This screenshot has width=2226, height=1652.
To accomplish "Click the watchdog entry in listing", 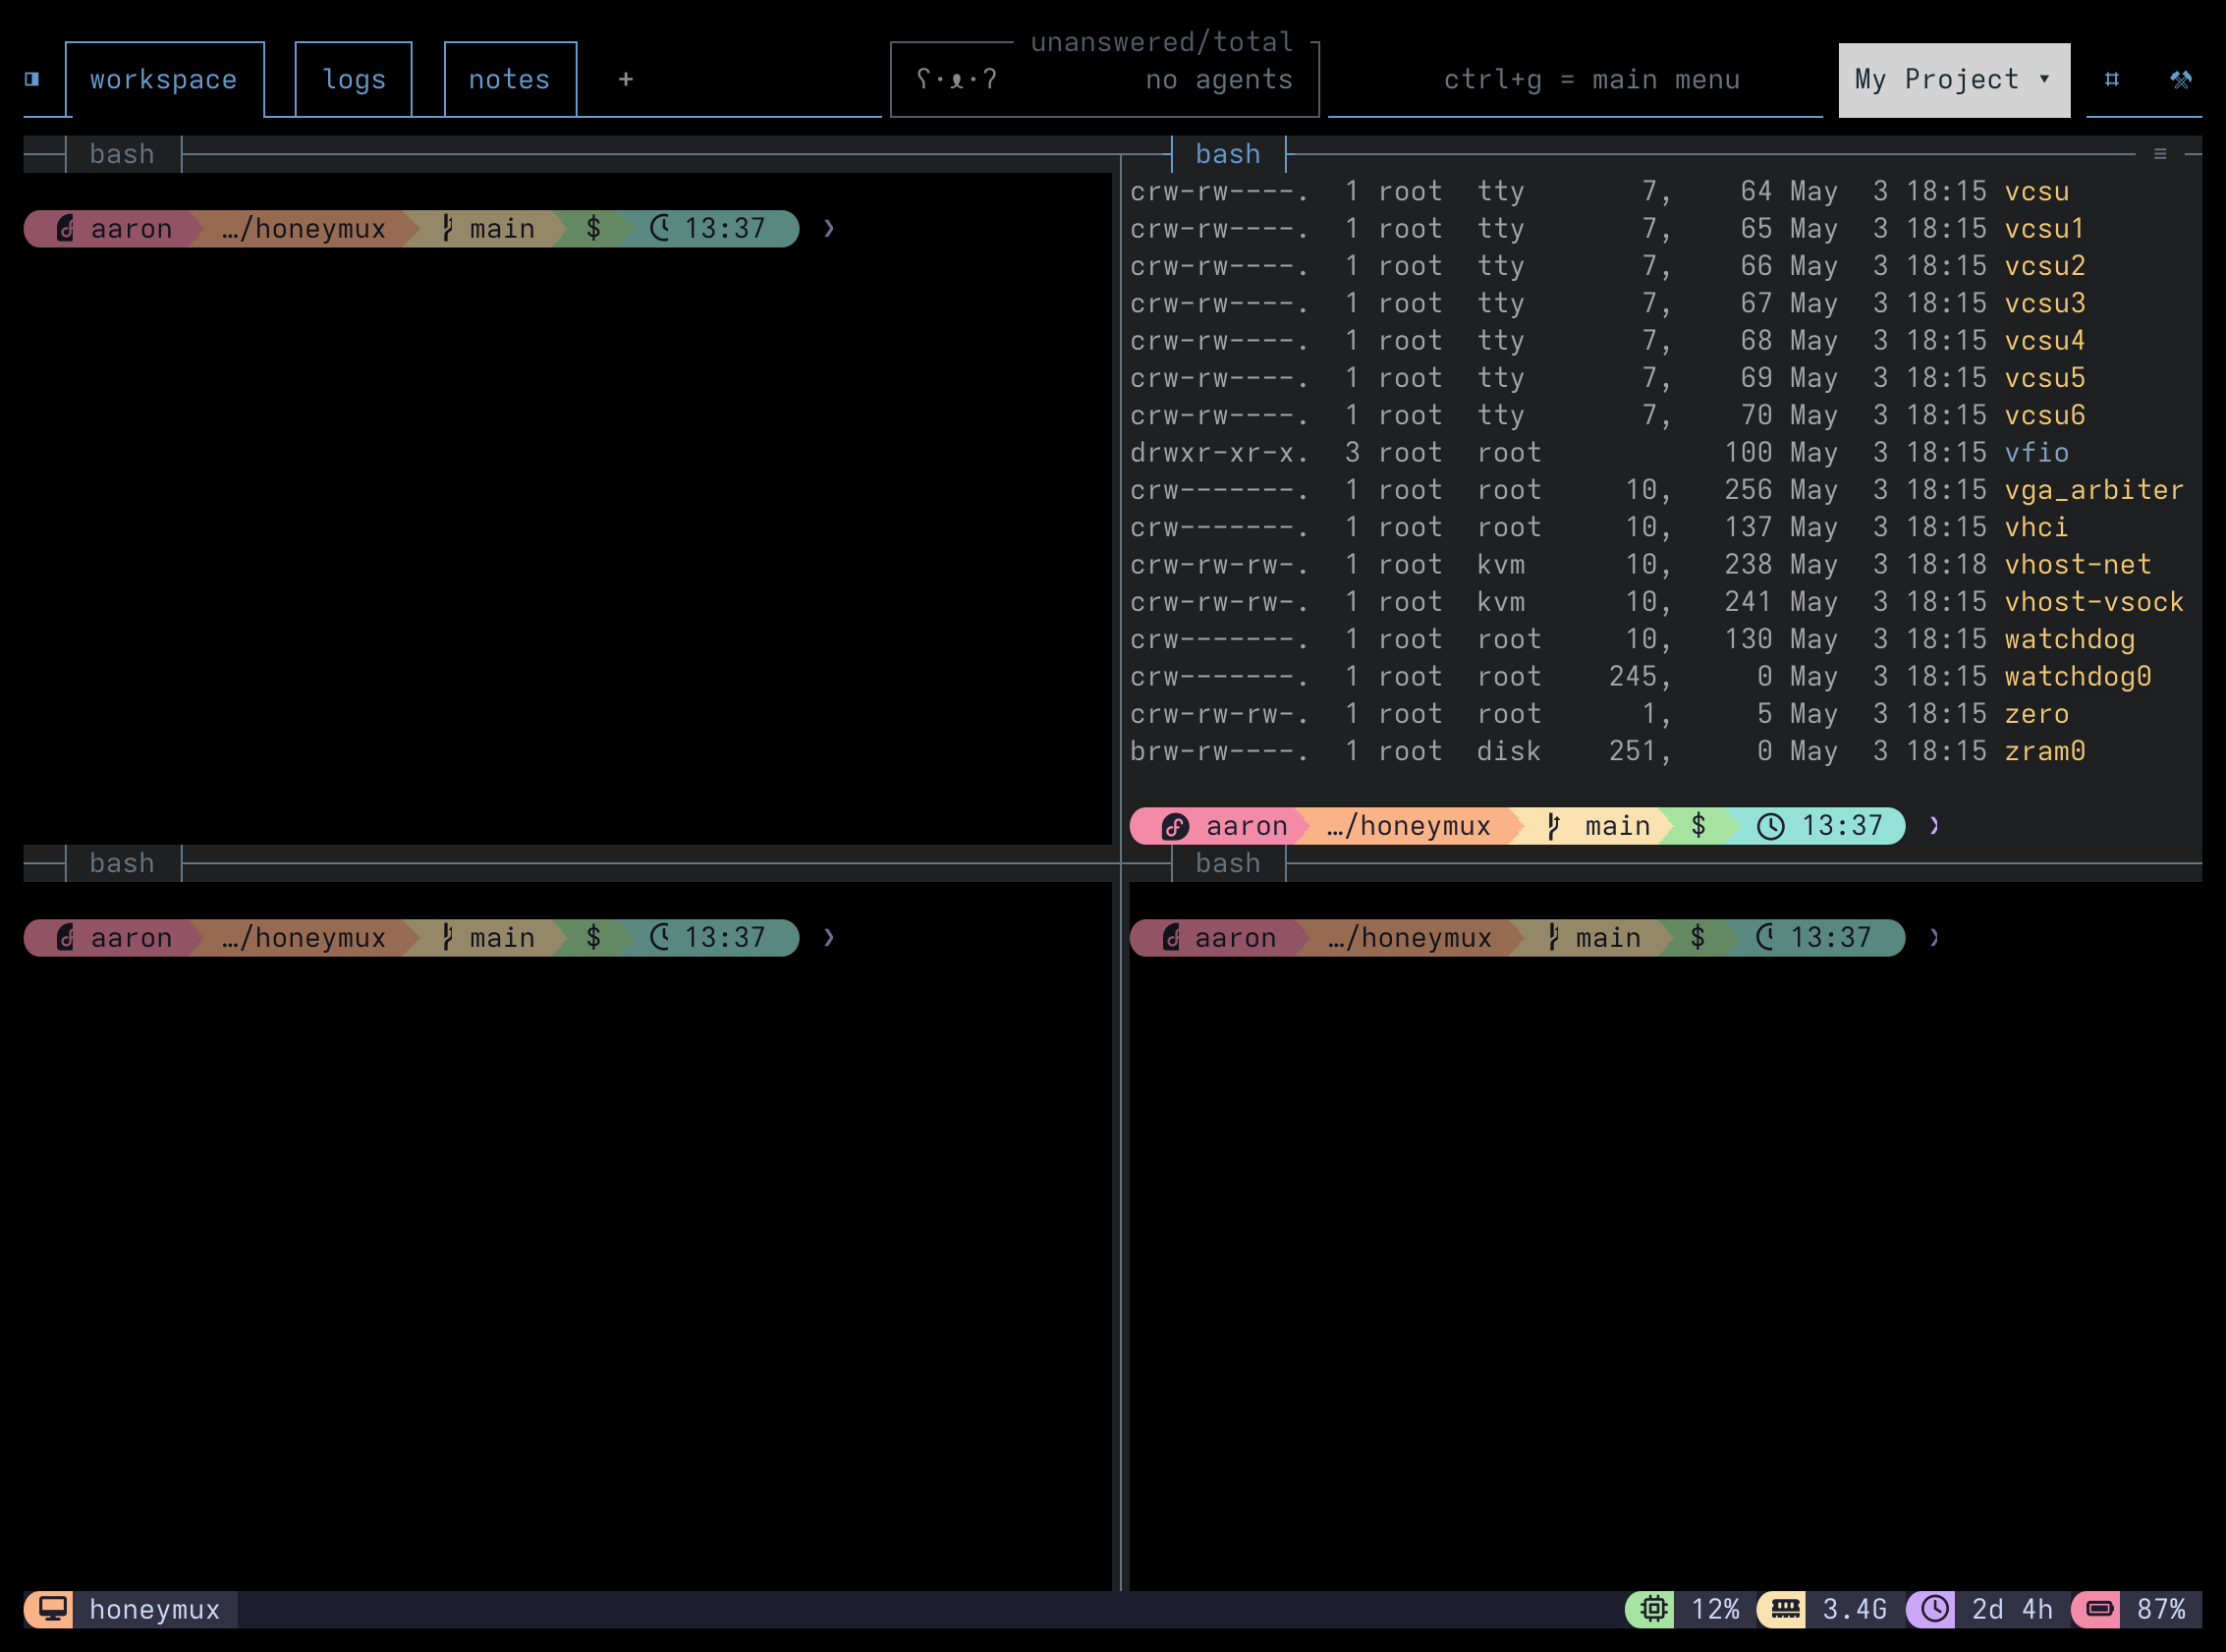I will pyautogui.click(x=2069, y=640).
